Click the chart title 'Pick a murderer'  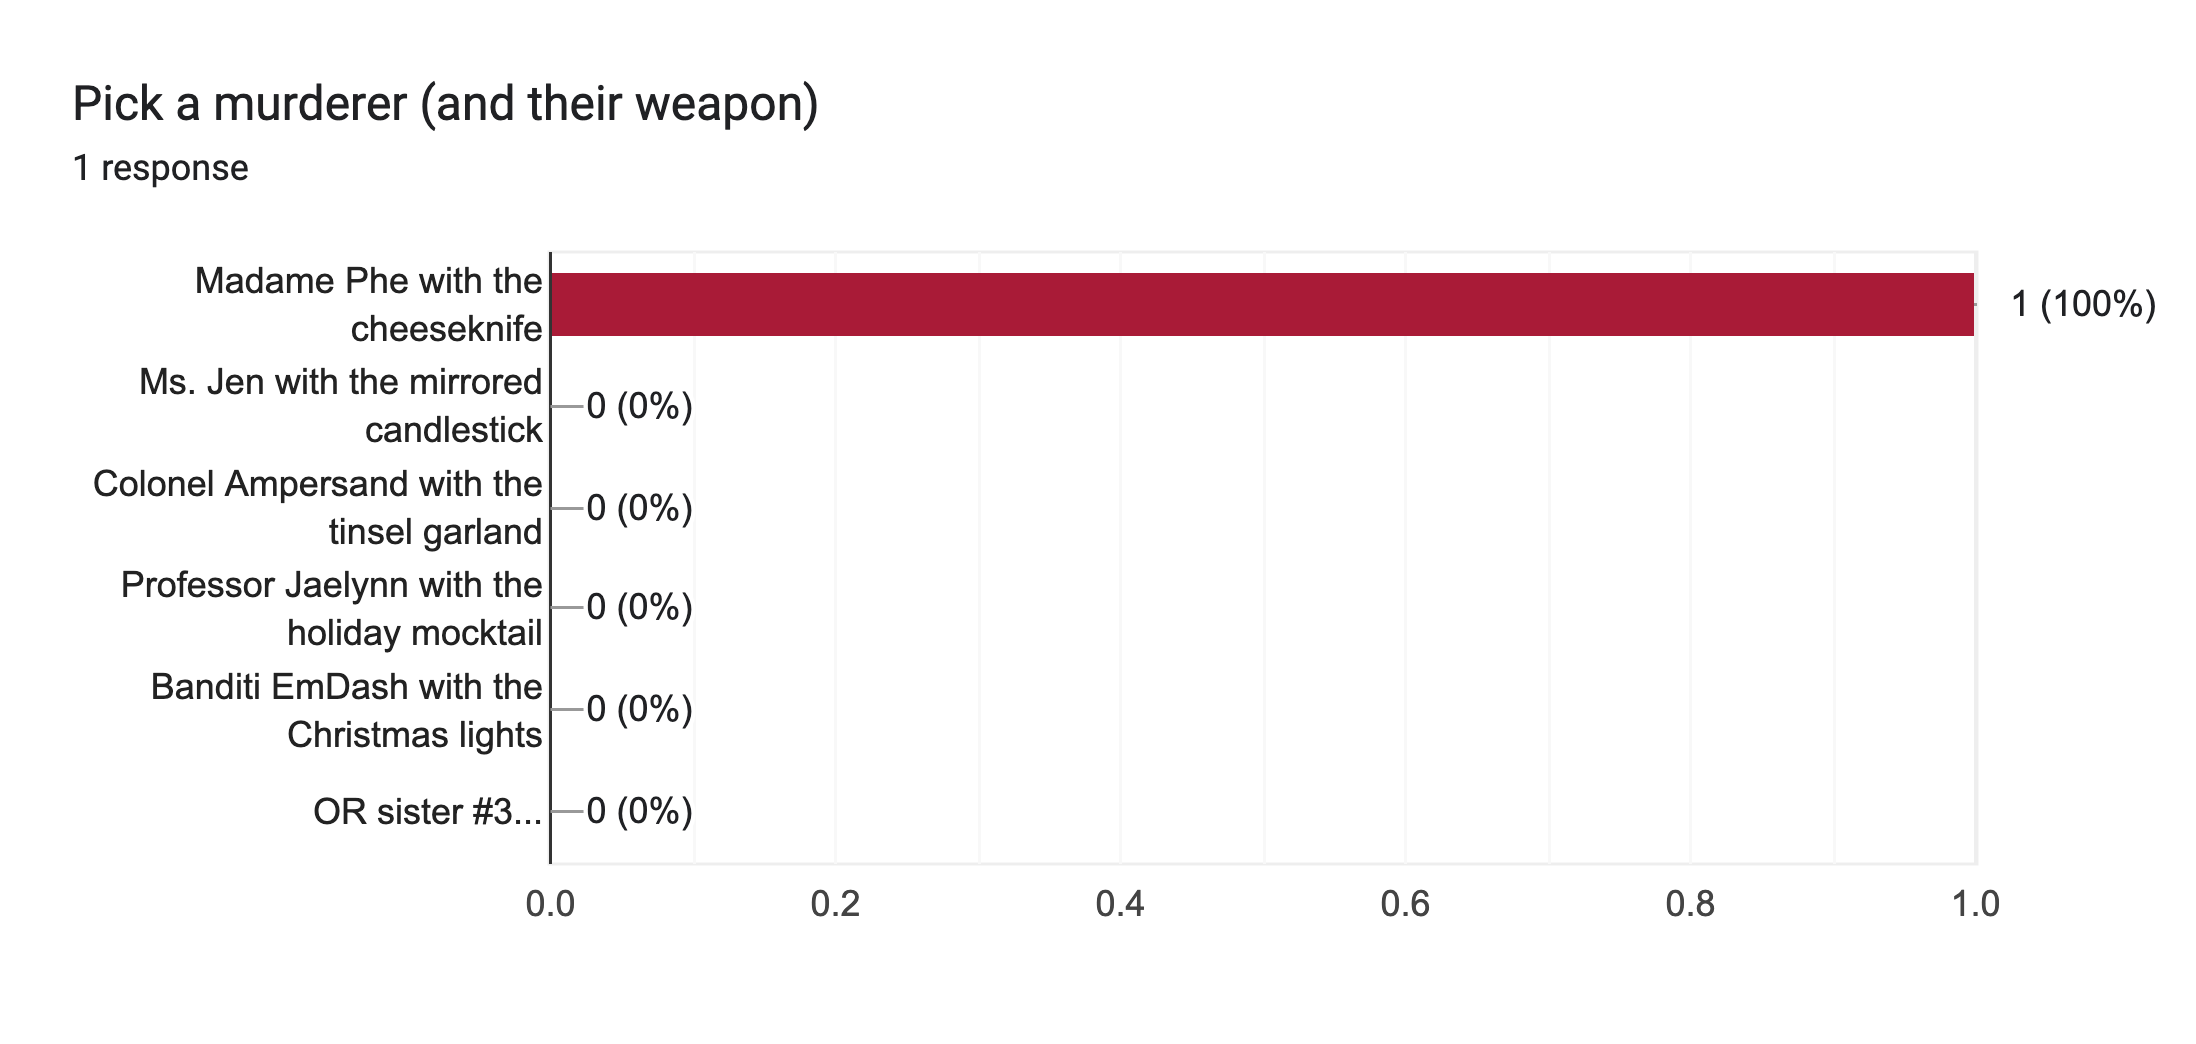coord(445,104)
